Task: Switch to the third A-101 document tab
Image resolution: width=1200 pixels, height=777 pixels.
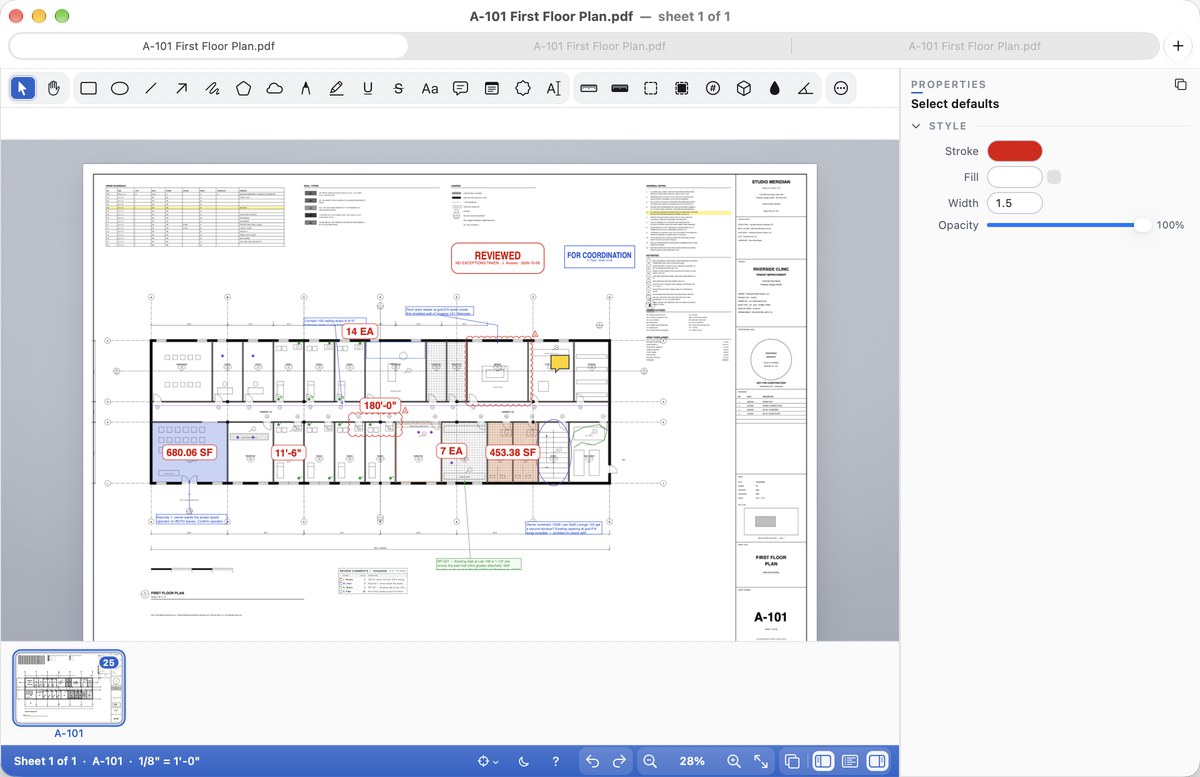Action: tap(975, 46)
